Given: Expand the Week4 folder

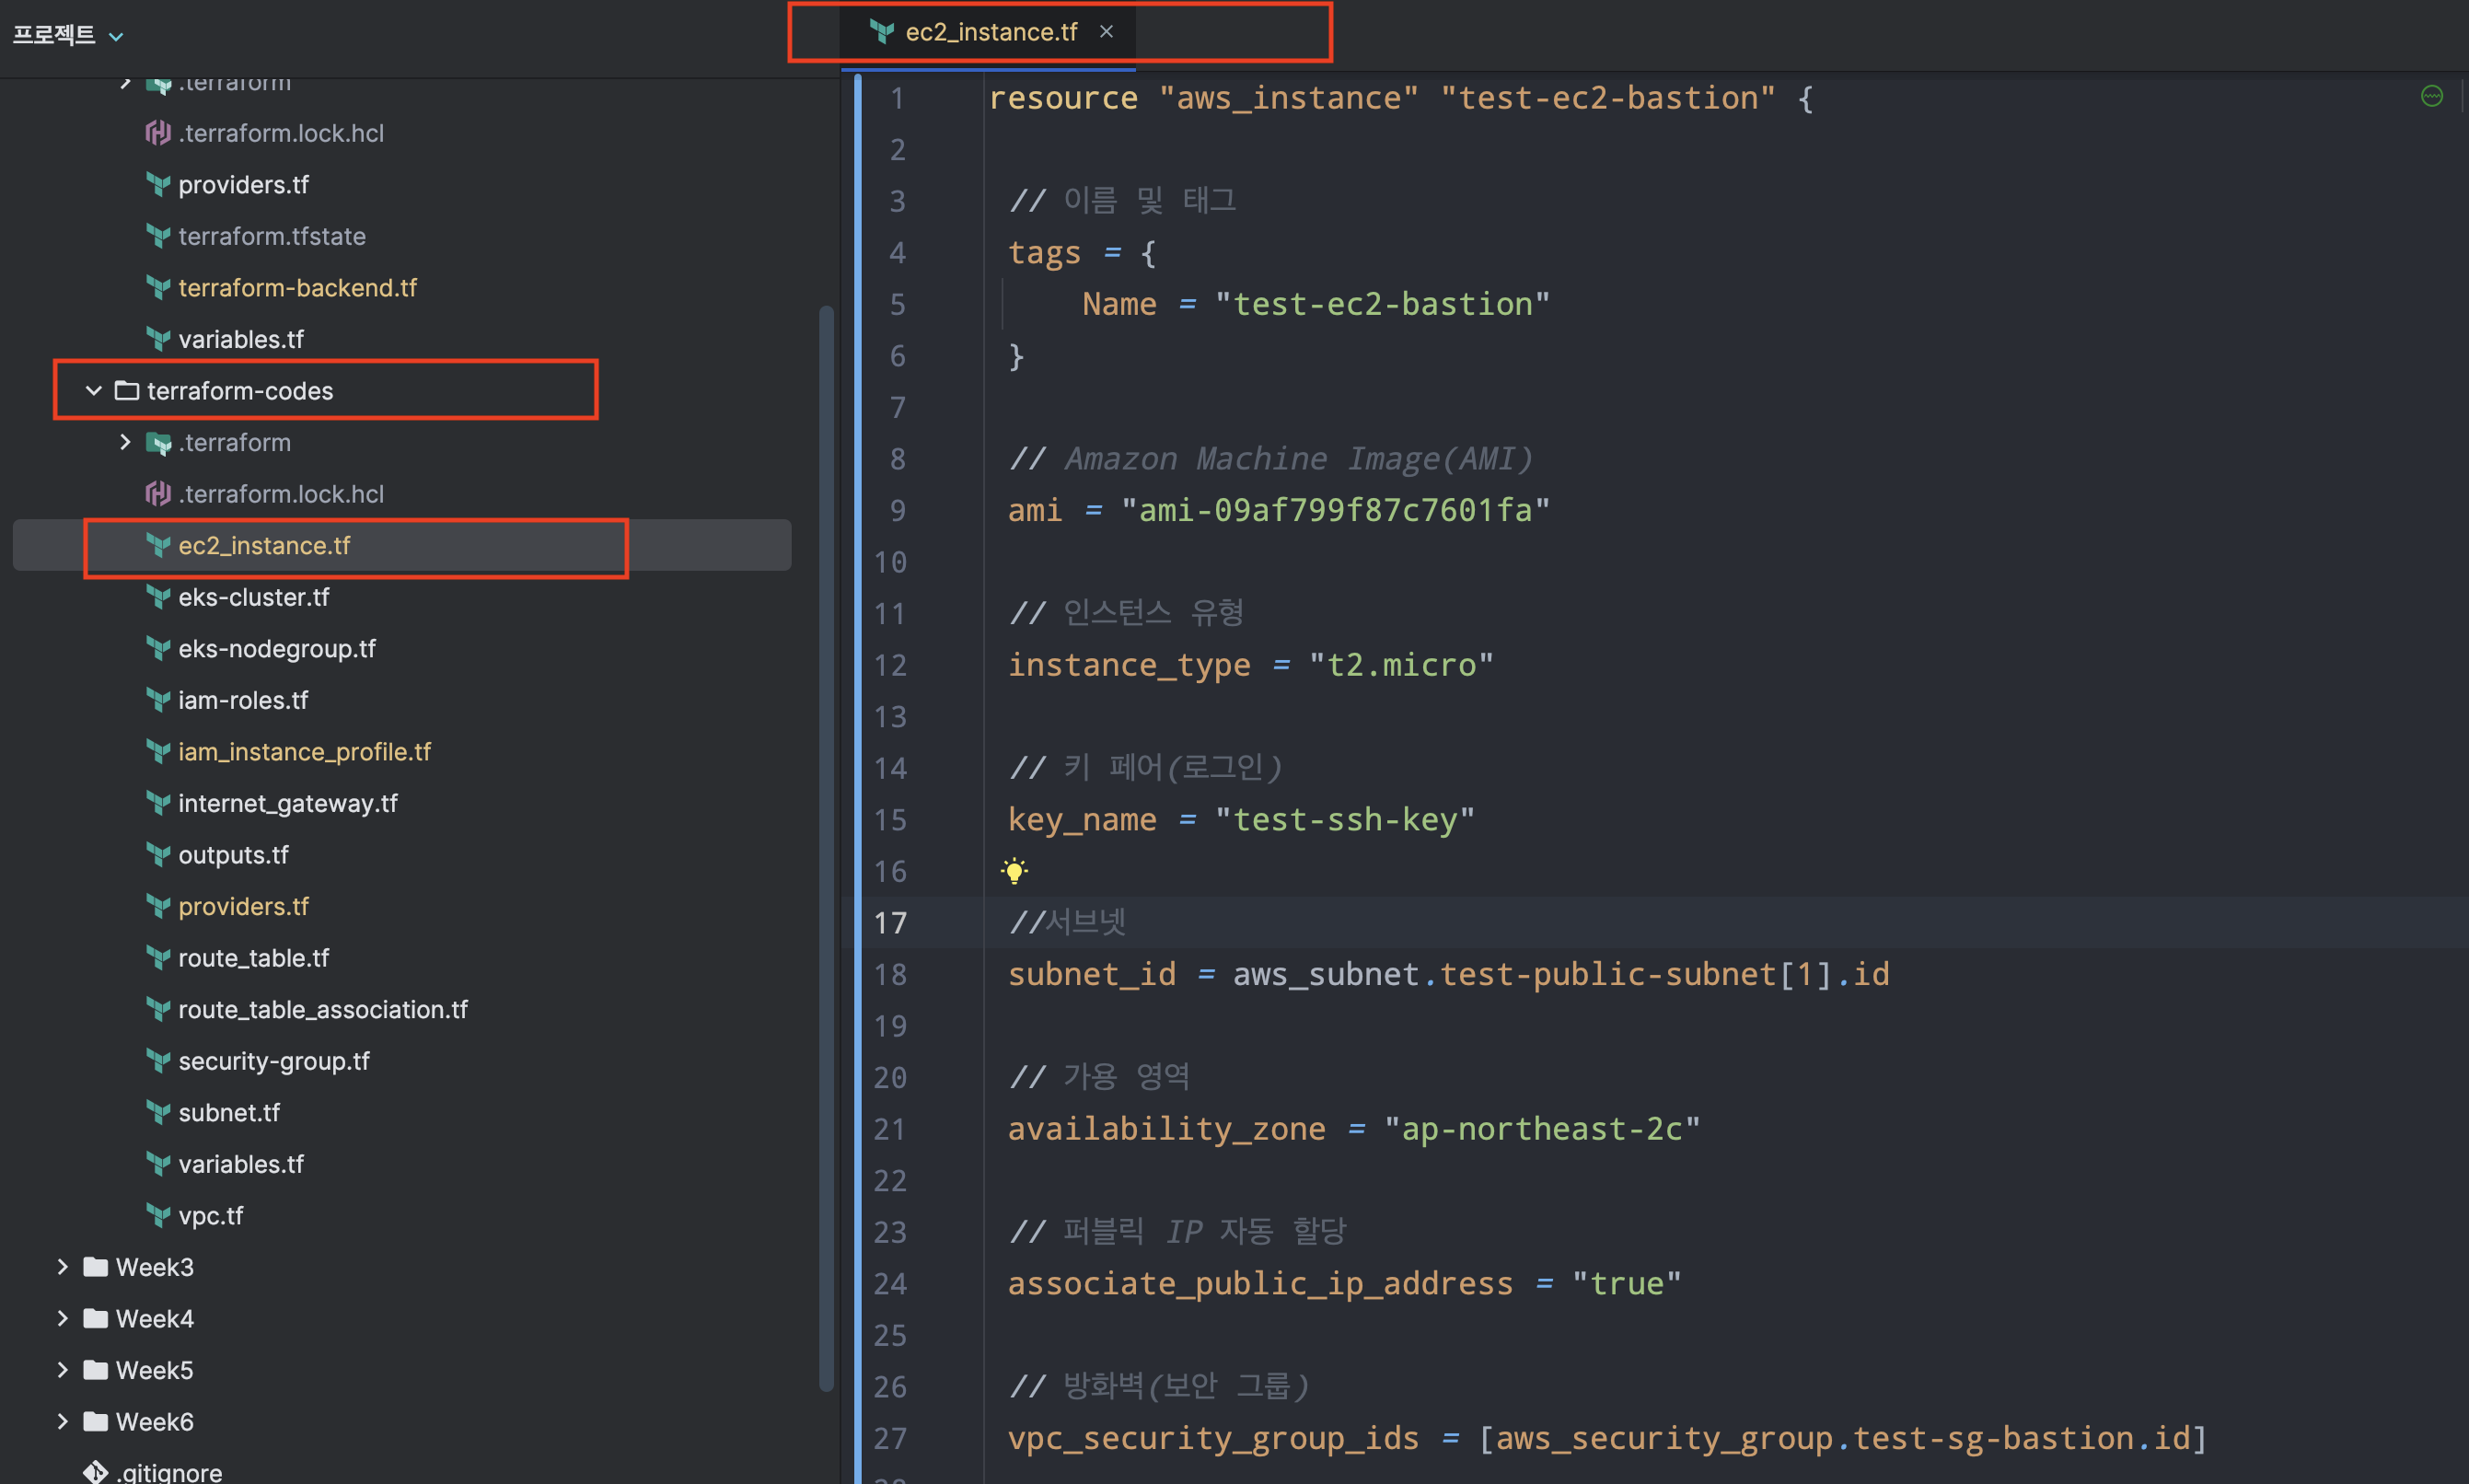Looking at the screenshot, I should pyautogui.click(x=63, y=1318).
